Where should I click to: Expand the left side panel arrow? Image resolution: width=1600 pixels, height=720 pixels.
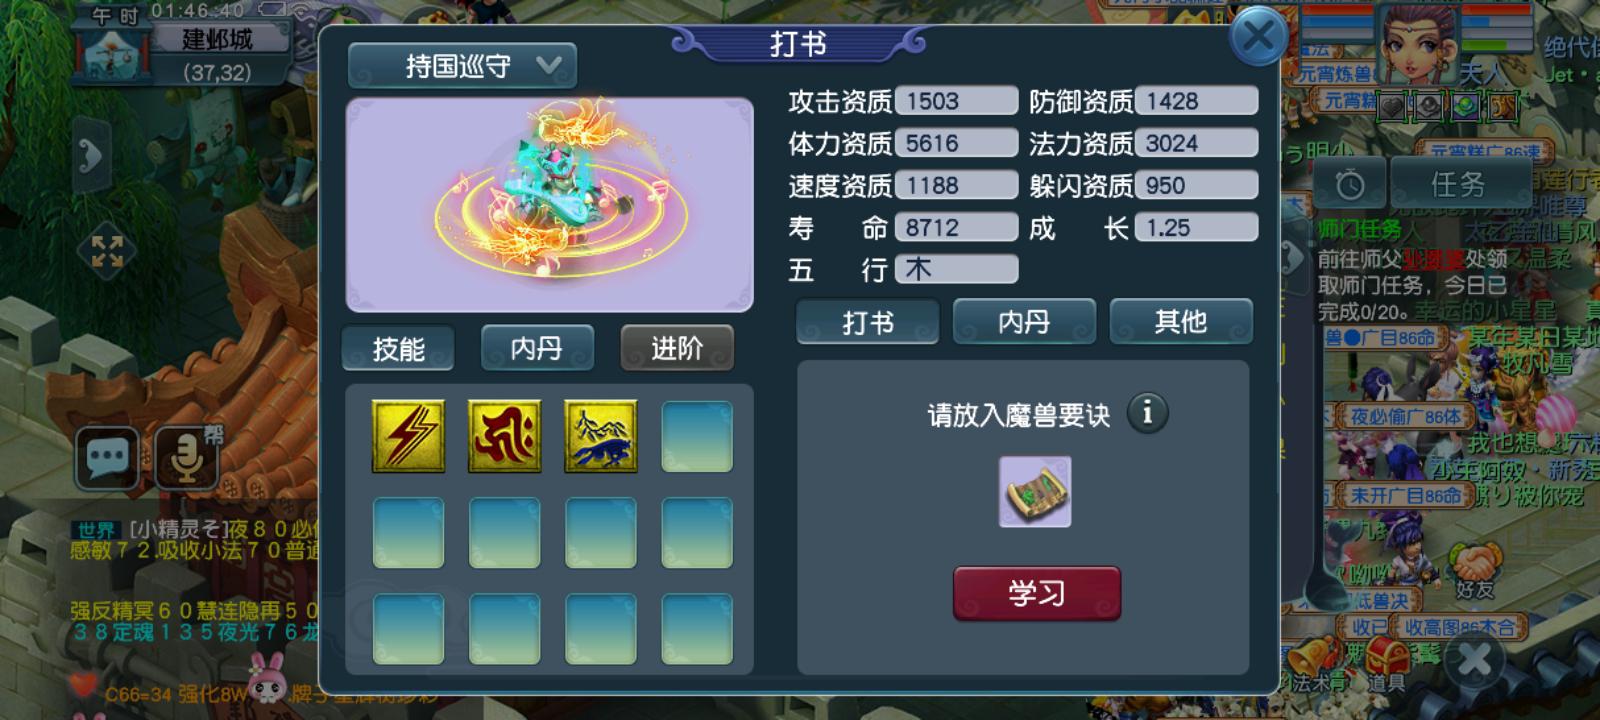coord(91,156)
